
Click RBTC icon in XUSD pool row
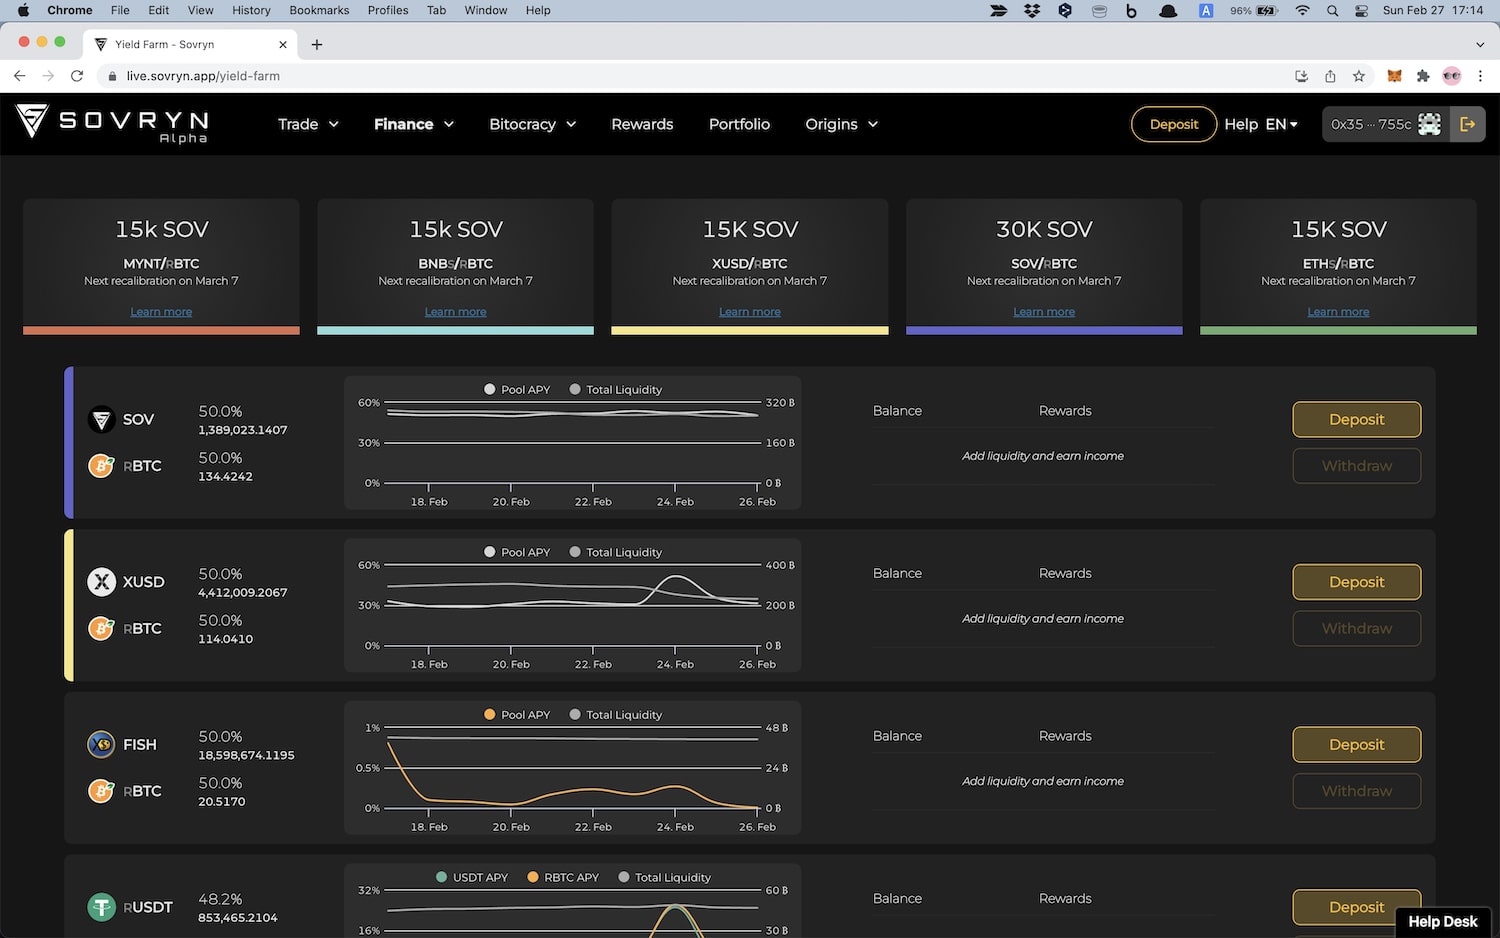[101, 628]
